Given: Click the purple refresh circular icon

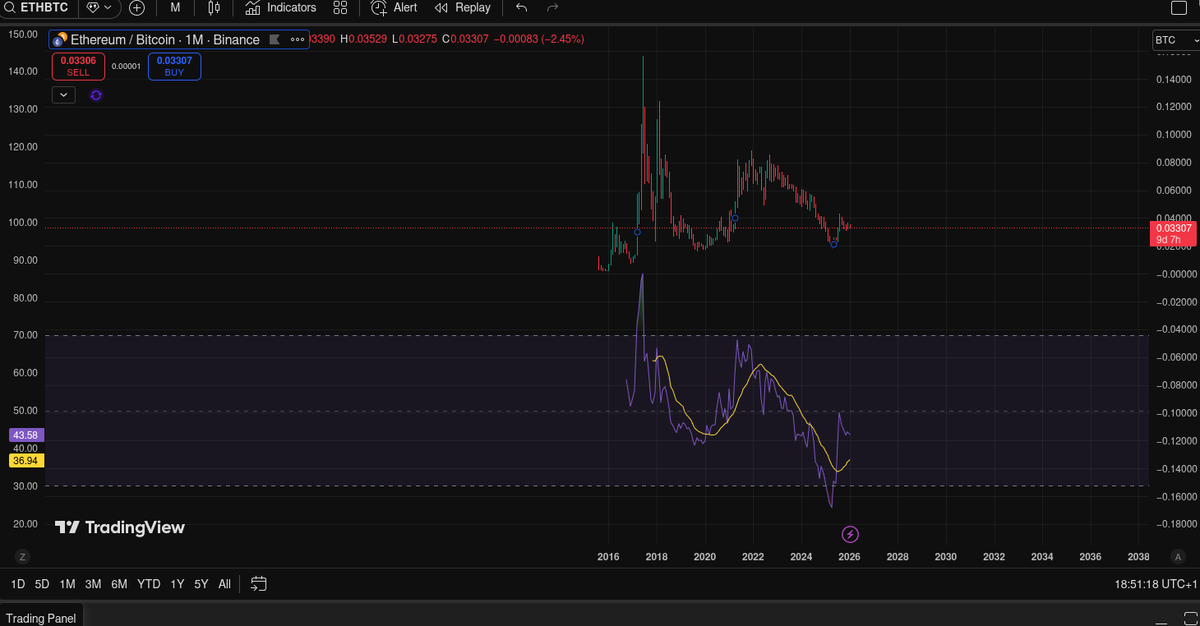Looking at the screenshot, I should [96, 95].
